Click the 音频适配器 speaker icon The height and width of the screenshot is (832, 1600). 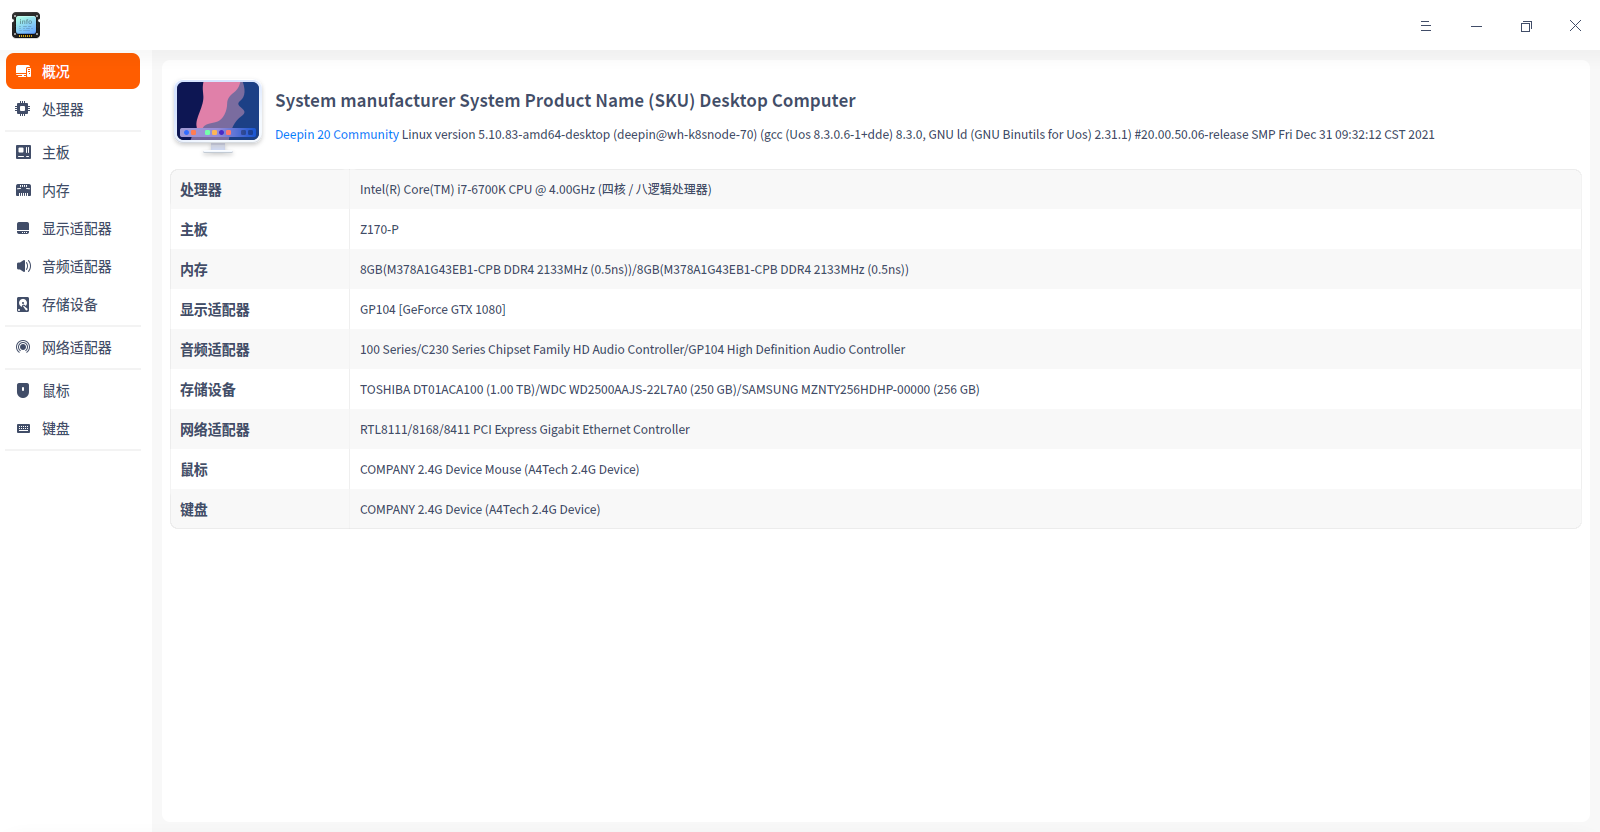point(23,266)
